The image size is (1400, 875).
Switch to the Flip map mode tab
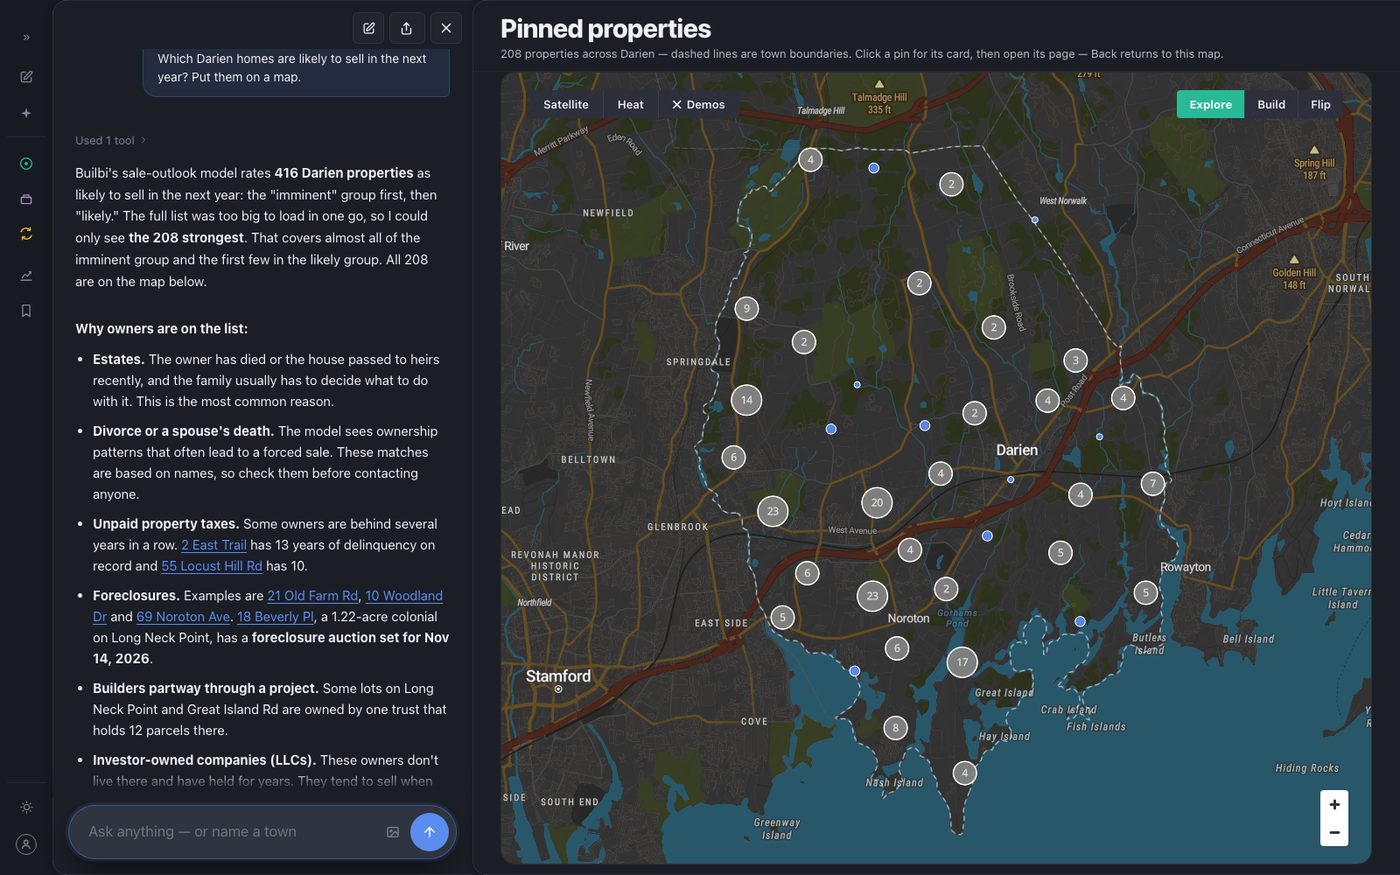point(1321,105)
